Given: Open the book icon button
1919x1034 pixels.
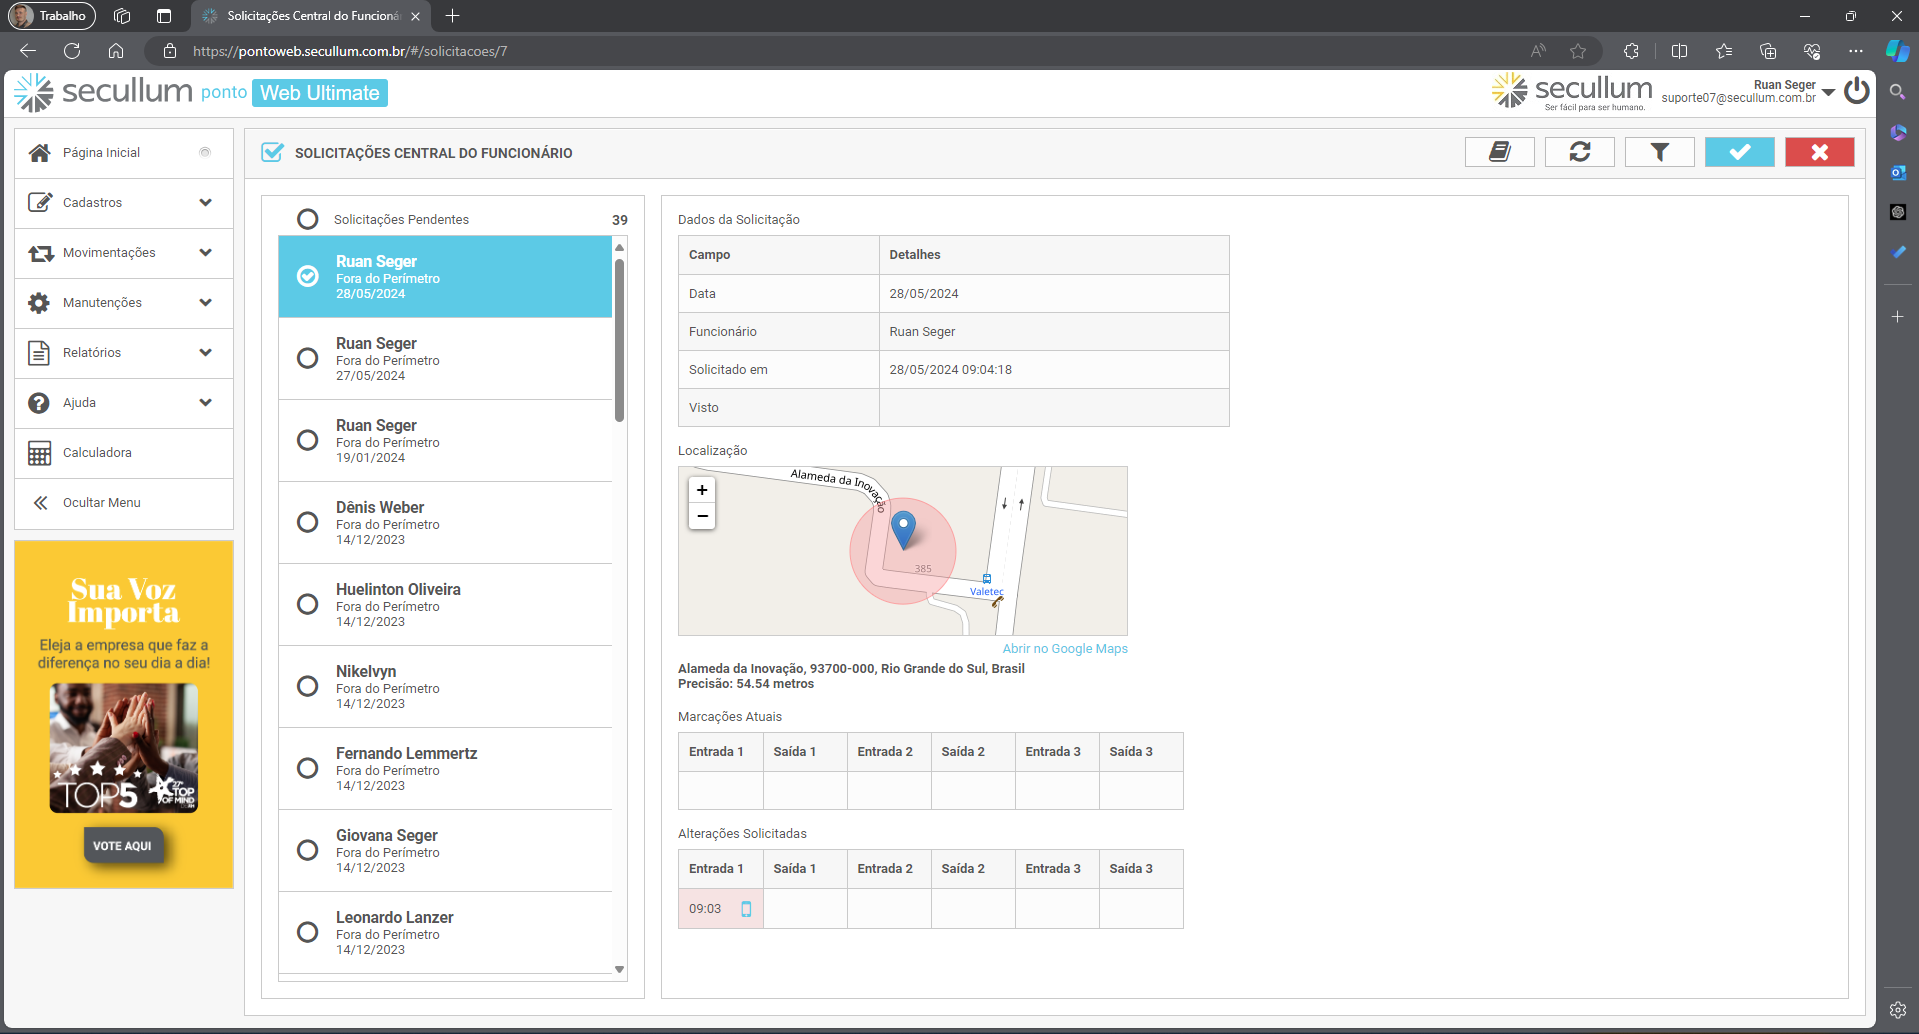Looking at the screenshot, I should (1499, 152).
